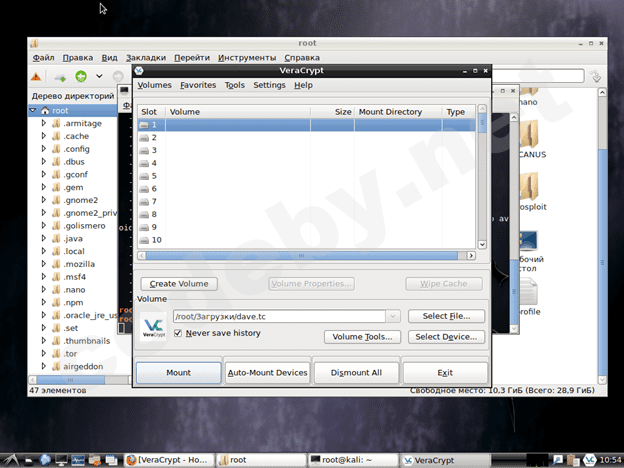Click the Mount button
The width and height of the screenshot is (624, 468).
pos(179,373)
